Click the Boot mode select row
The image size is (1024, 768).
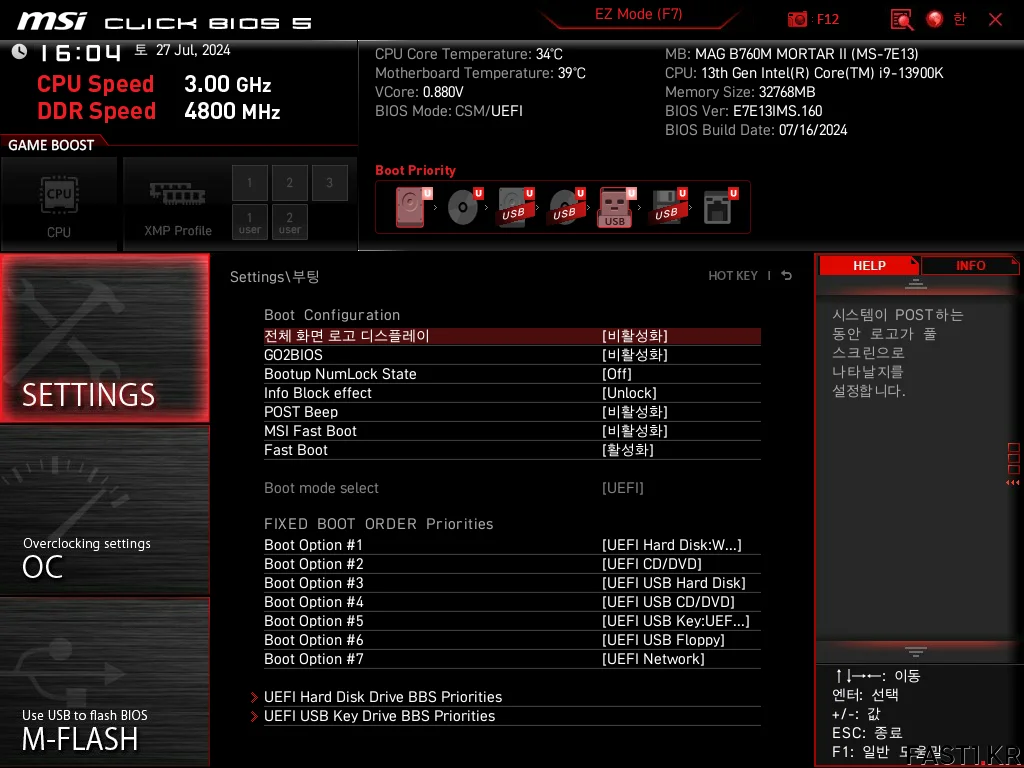tap(512, 488)
